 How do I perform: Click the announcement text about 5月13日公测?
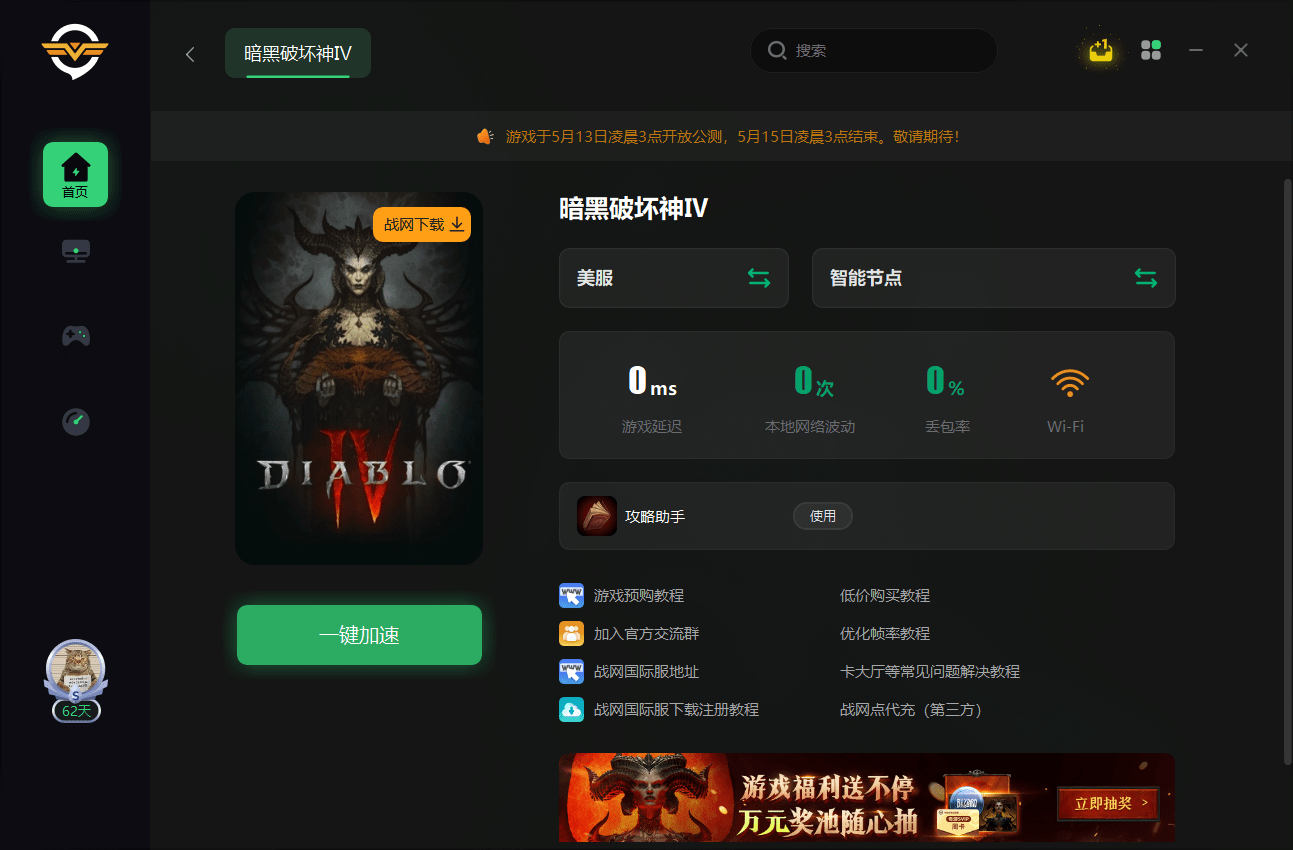coord(732,136)
